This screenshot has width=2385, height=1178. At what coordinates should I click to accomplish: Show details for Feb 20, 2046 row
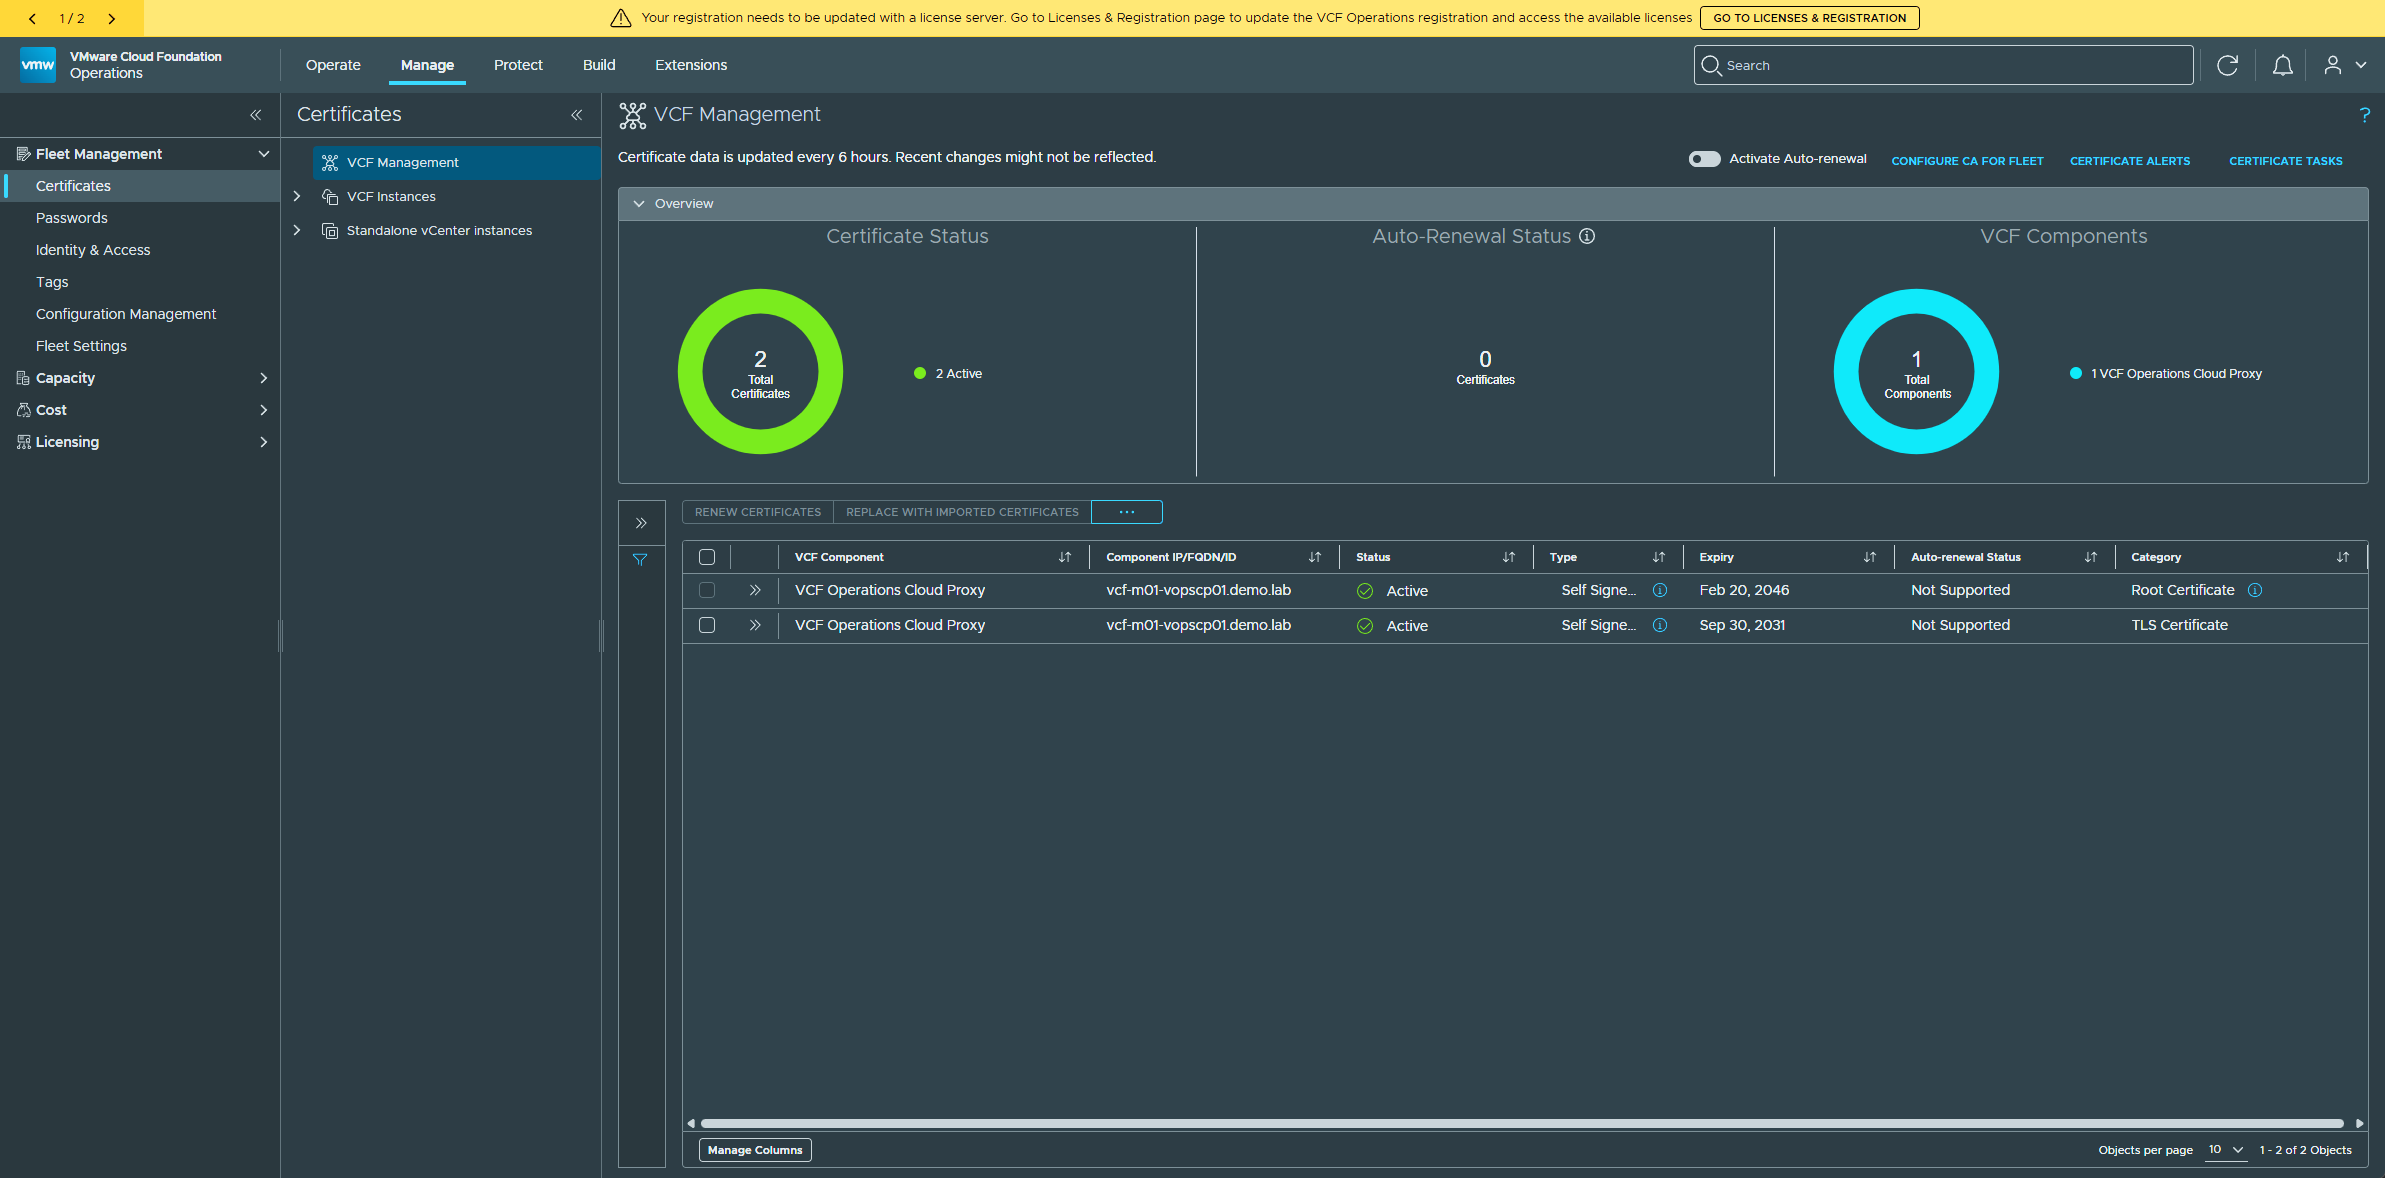pyautogui.click(x=755, y=590)
